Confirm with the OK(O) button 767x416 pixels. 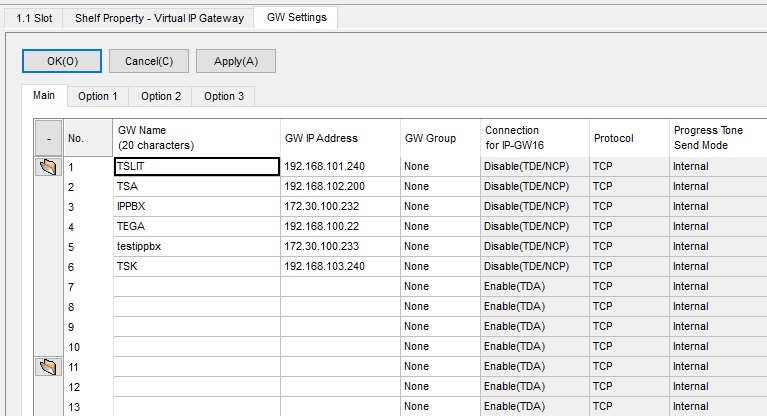coord(62,61)
